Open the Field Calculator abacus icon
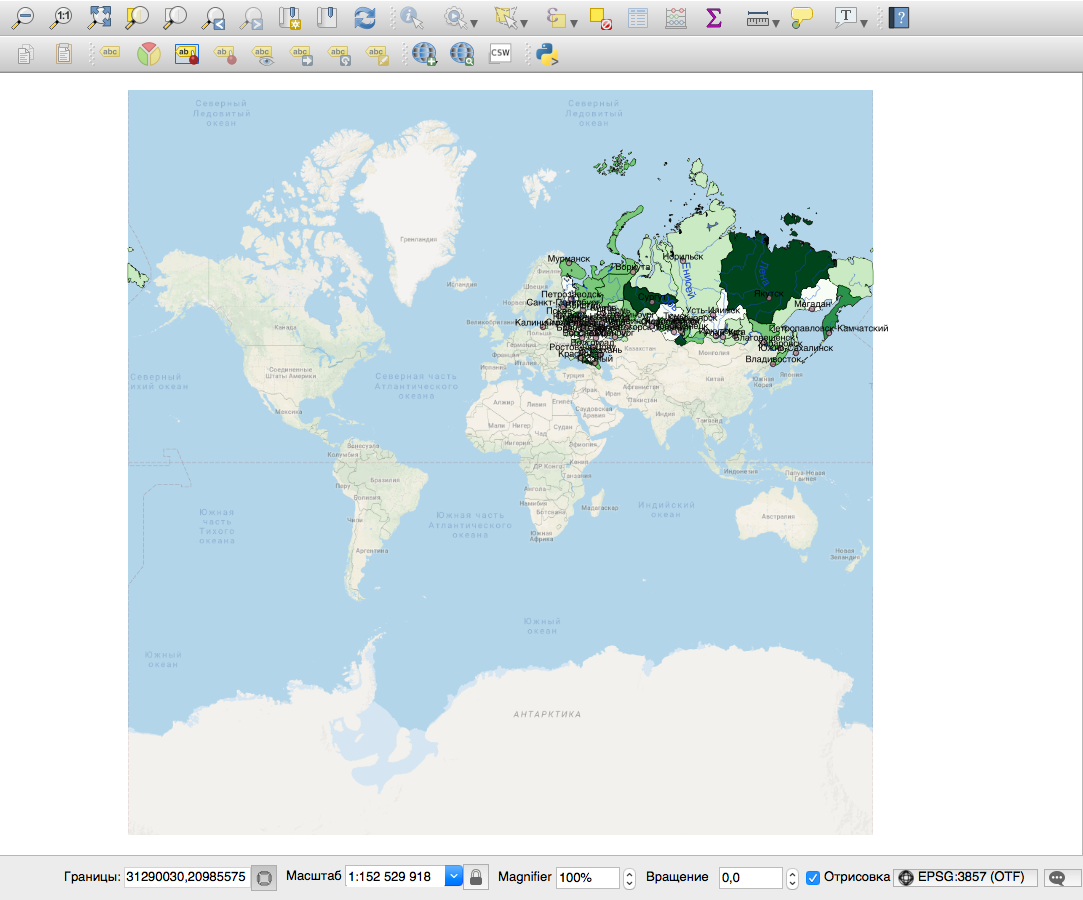 click(x=676, y=17)
